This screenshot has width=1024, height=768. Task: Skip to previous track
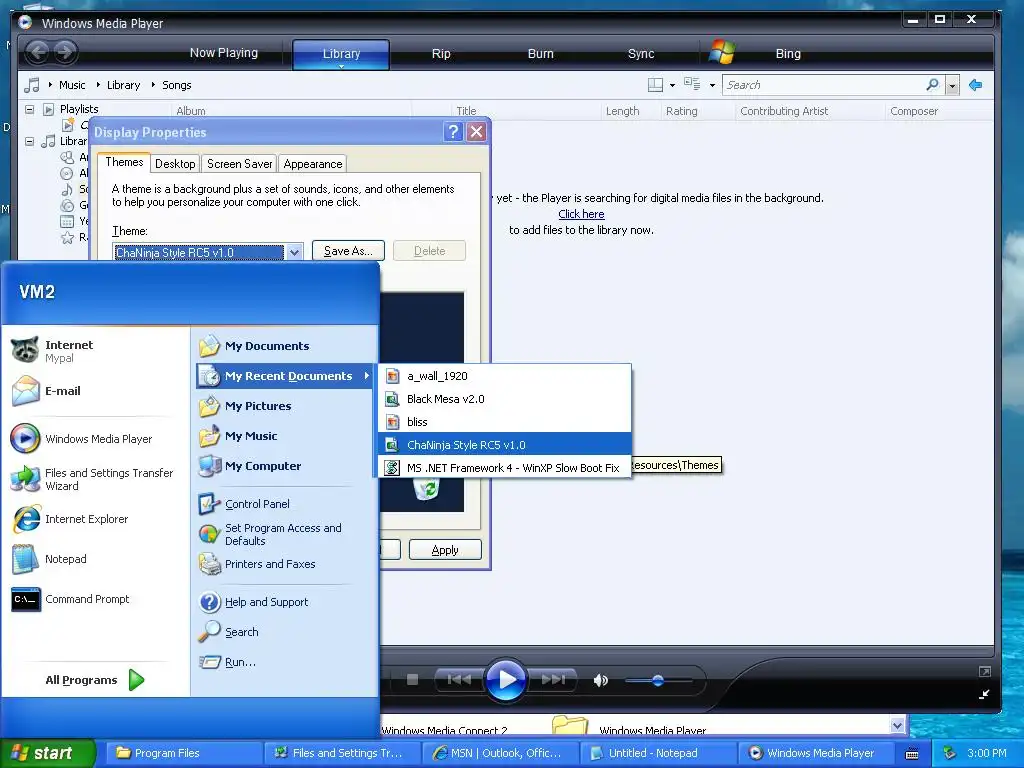(459, 680)
